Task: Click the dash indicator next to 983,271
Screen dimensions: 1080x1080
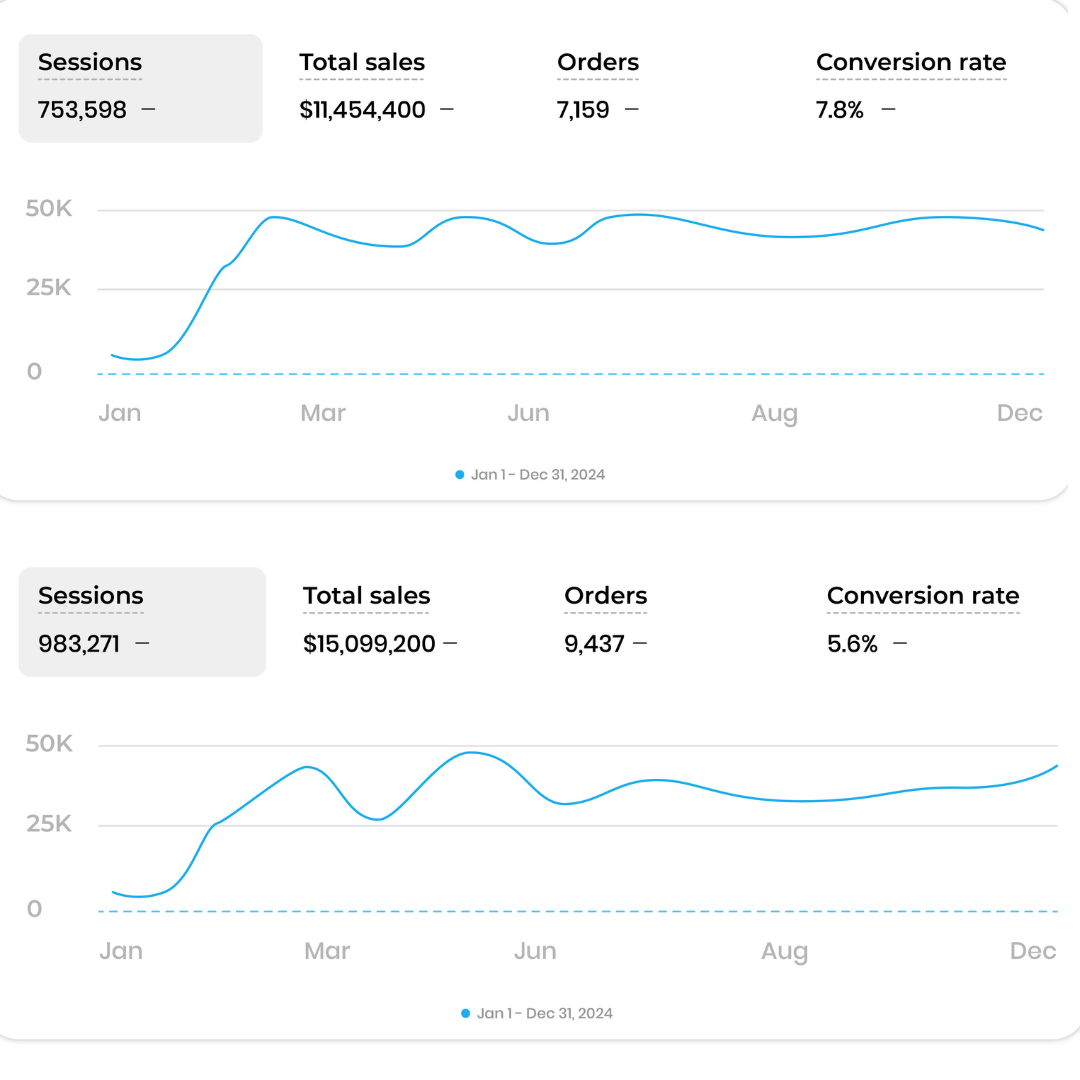Action: click(x=142, y=643)
